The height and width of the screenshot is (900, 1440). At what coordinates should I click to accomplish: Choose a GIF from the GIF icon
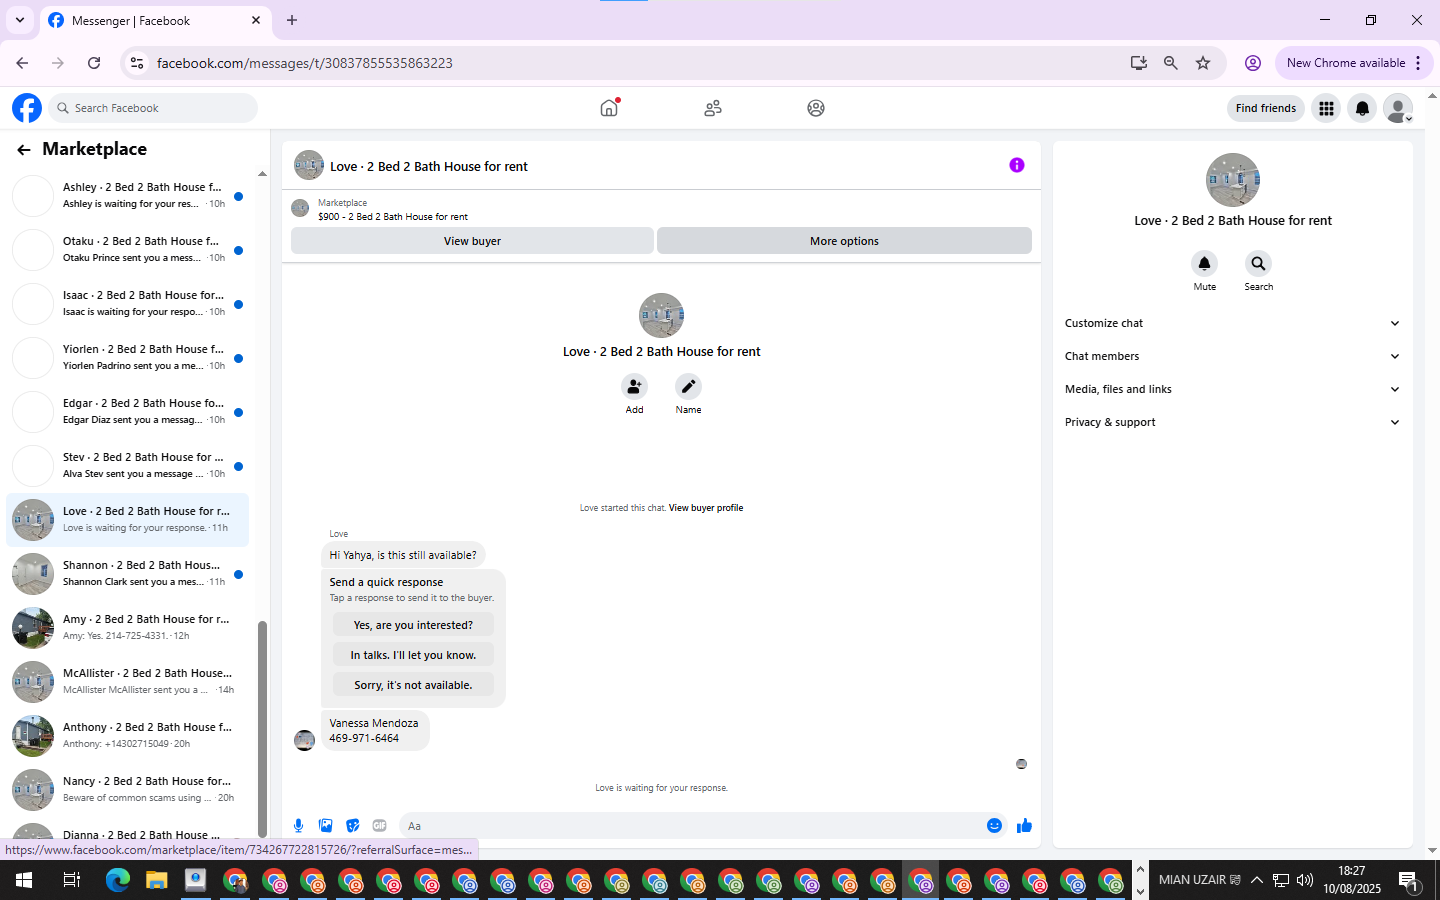click(379, 826)
